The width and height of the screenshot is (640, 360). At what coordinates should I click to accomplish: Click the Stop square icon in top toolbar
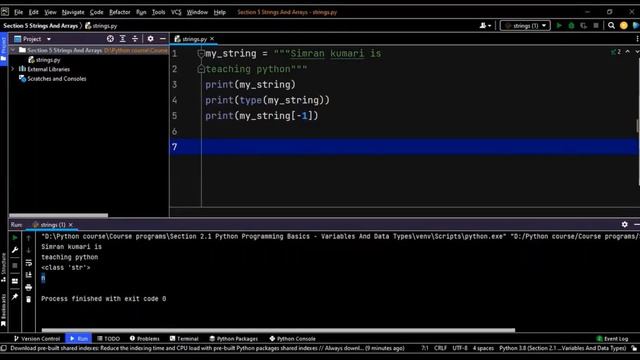pos(596,25)
